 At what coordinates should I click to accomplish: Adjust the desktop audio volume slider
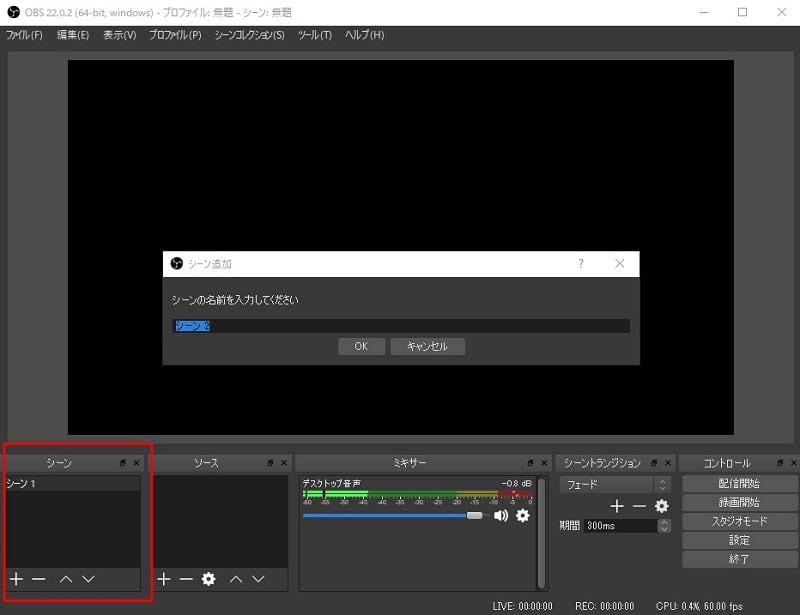click(x=474, y=516)
